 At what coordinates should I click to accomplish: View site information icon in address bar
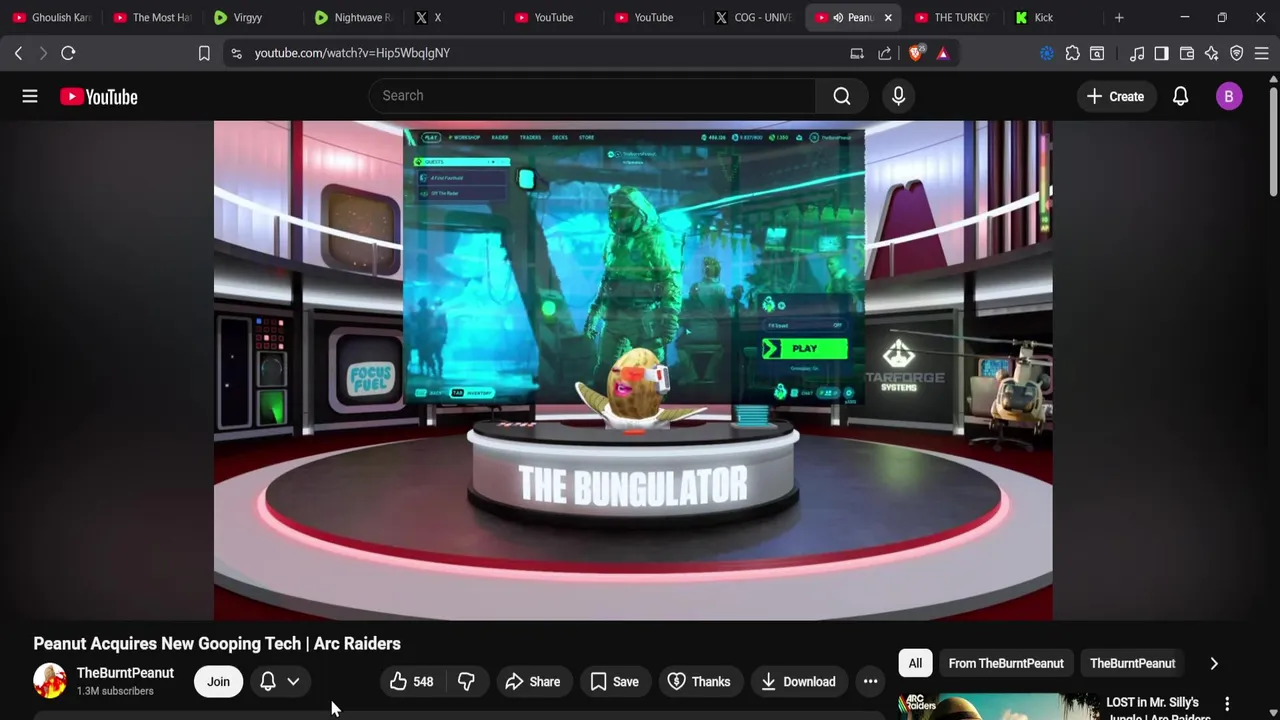[236, 53]
